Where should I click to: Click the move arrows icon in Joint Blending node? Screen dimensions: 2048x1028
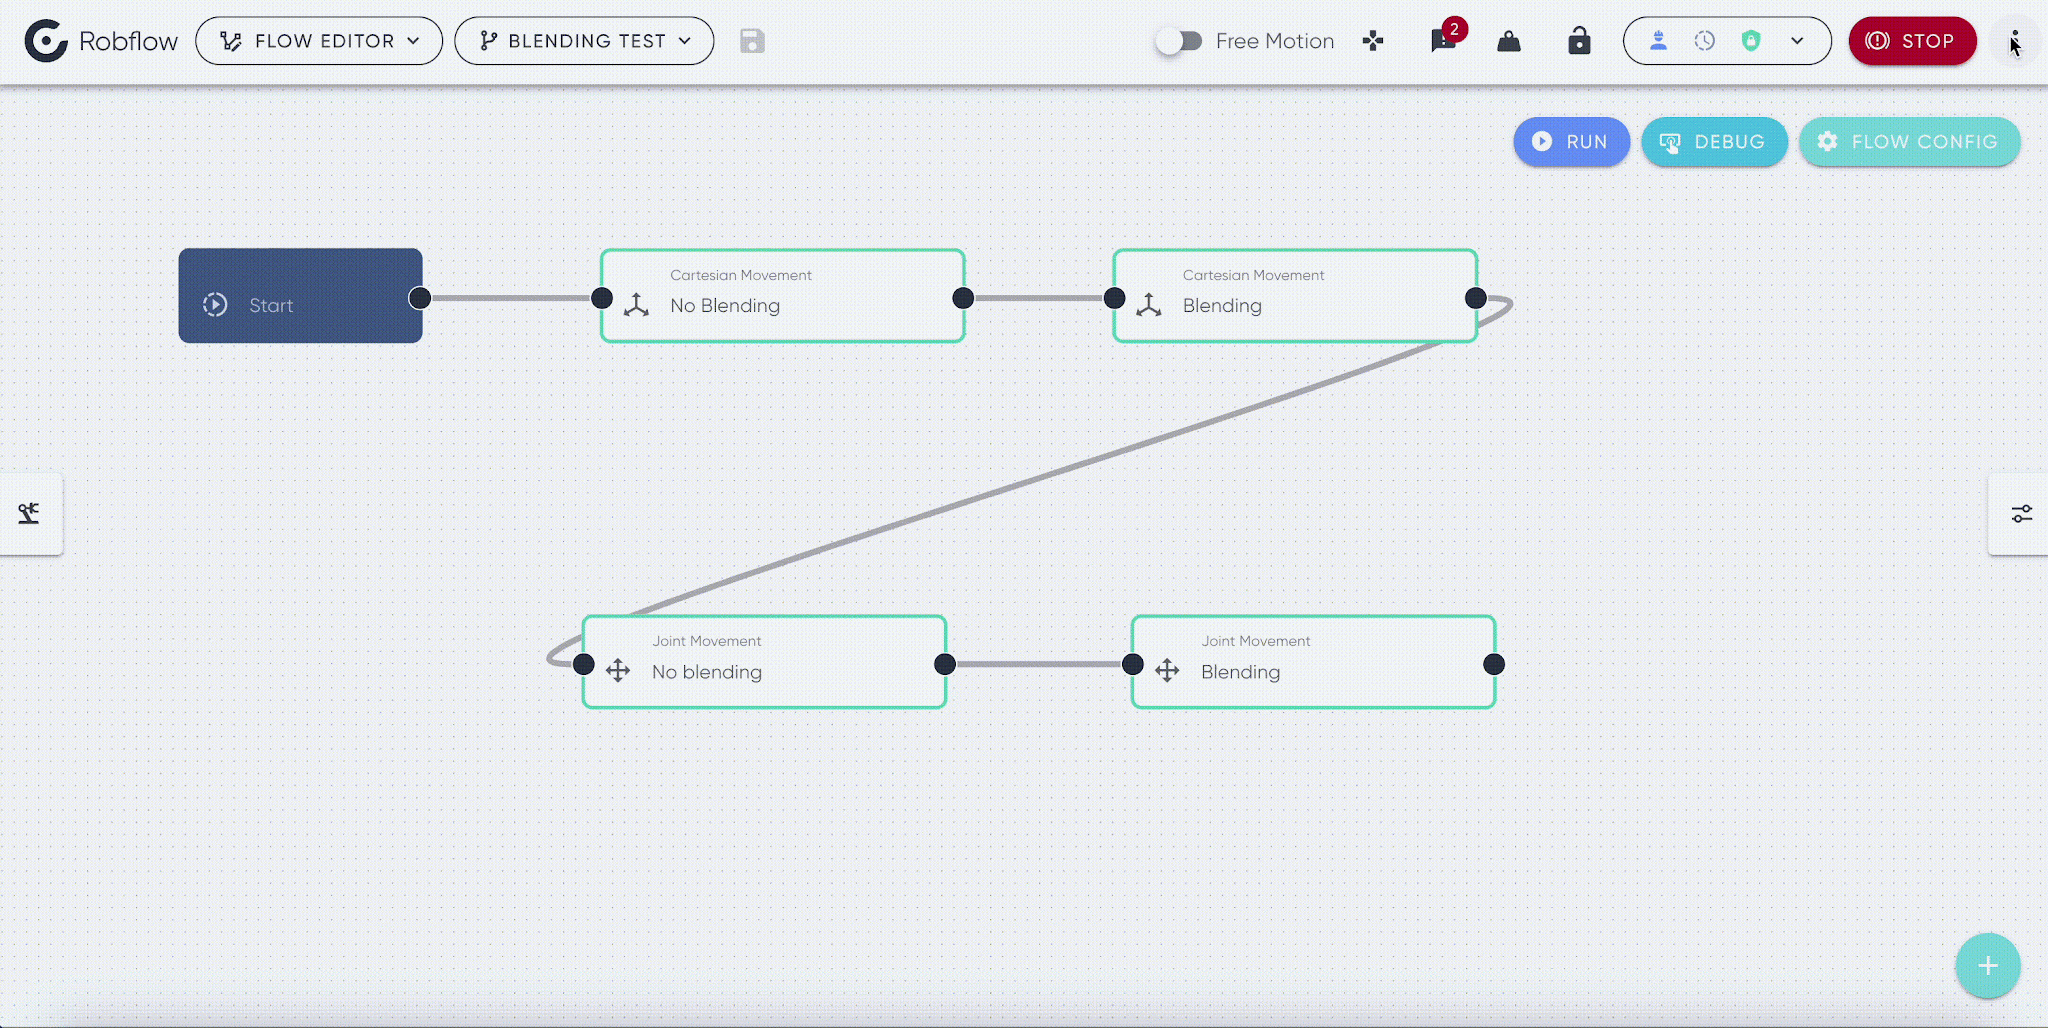[1167, 670]
